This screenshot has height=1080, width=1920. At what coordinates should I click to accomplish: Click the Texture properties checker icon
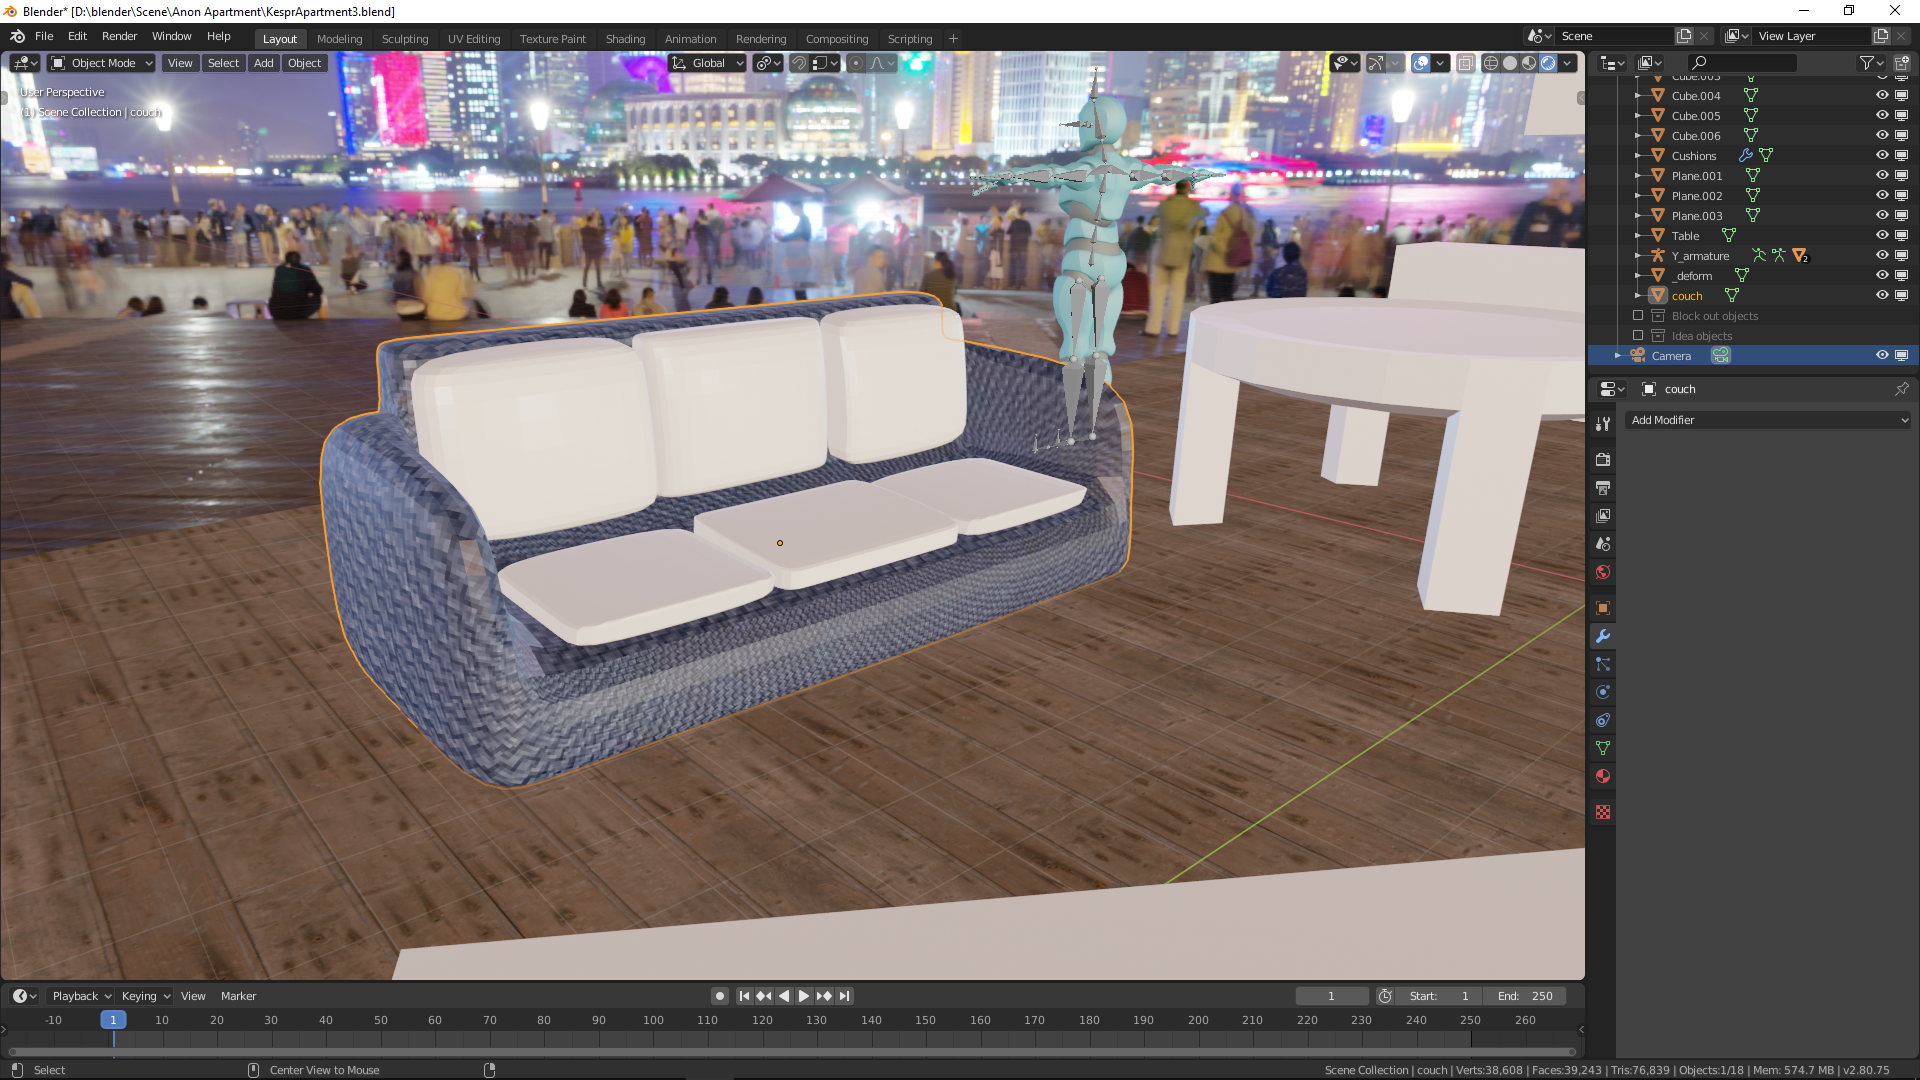coord(1603,812)
